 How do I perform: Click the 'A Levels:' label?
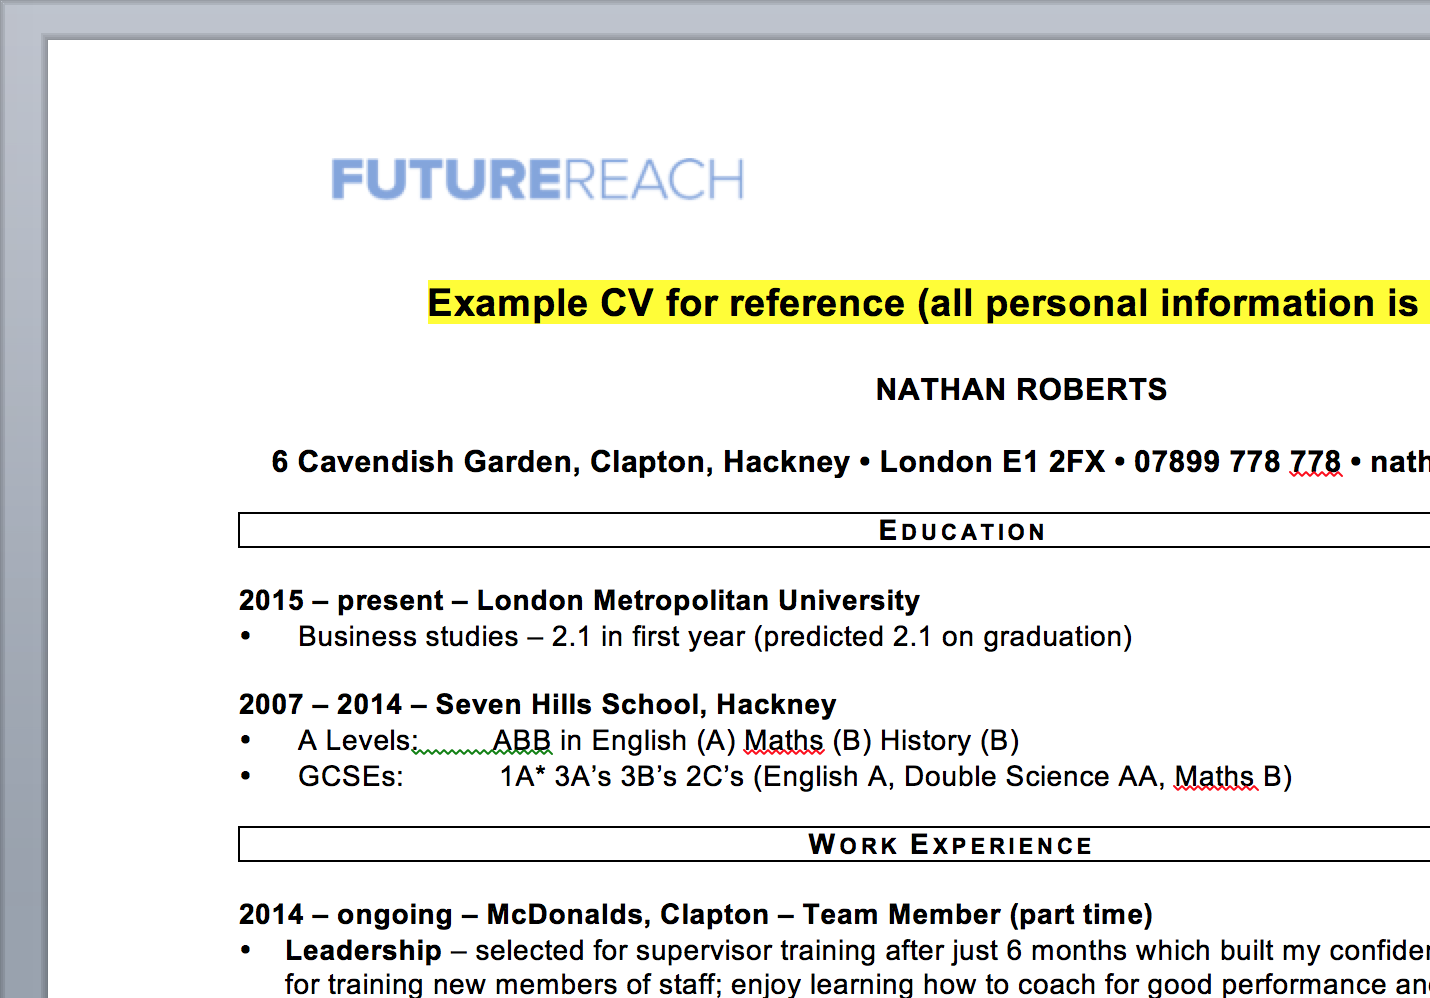[x=358, y=741]
